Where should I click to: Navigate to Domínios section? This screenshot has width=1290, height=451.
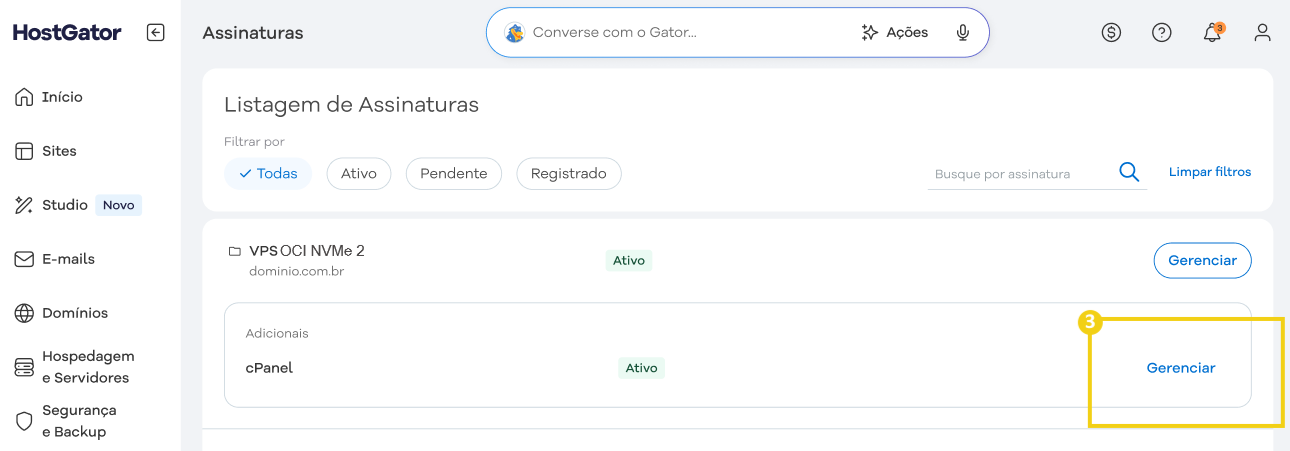click(74, 313)
